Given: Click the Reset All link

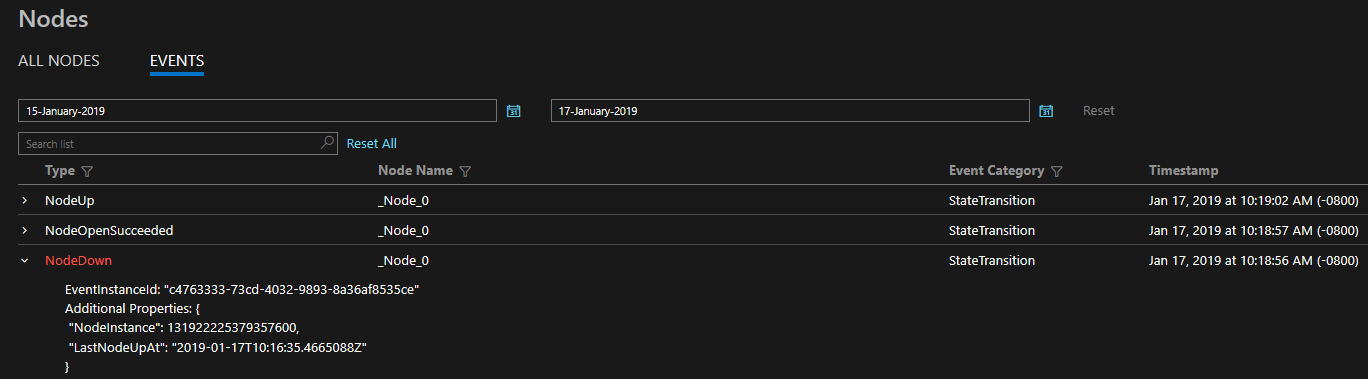Looking at the screenshot, I should [372, 144].
